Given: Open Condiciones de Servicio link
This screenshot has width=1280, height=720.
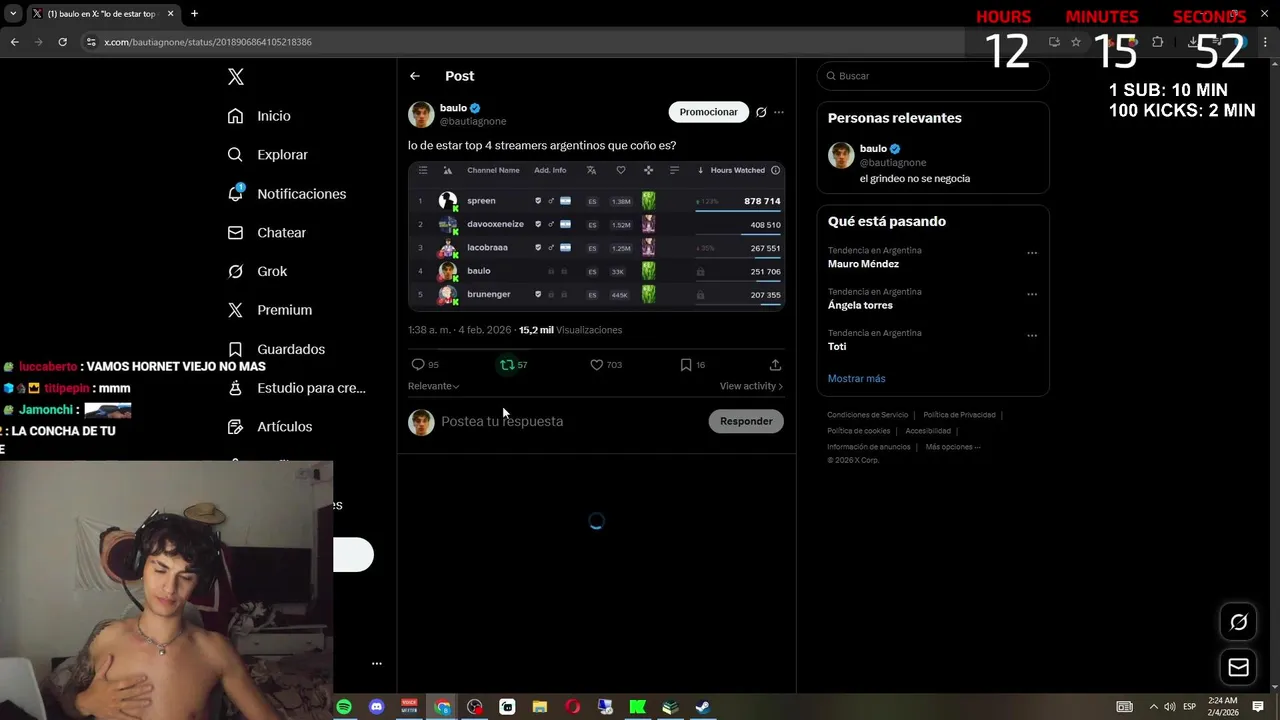Looking at the screenshot, I should point(867,415).
